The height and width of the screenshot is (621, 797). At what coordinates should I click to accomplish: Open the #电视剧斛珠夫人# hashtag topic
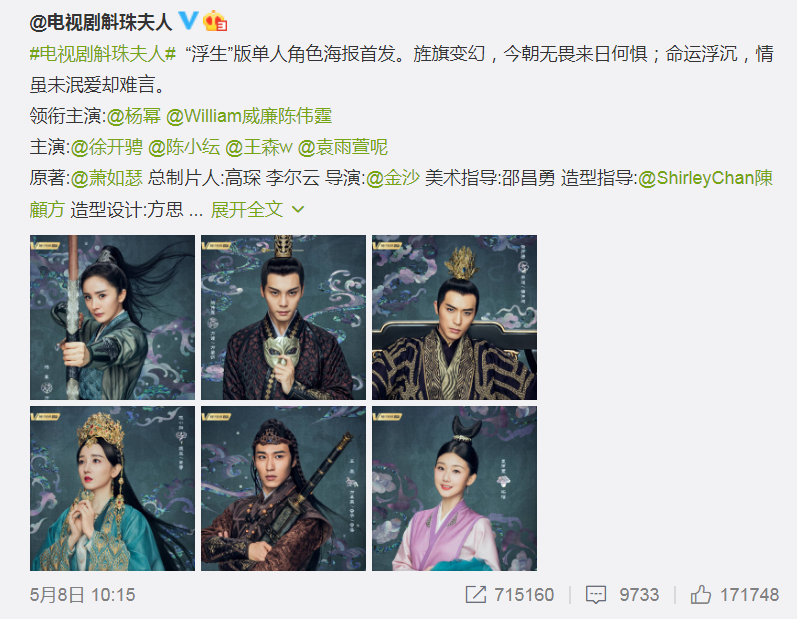[103, 54]
